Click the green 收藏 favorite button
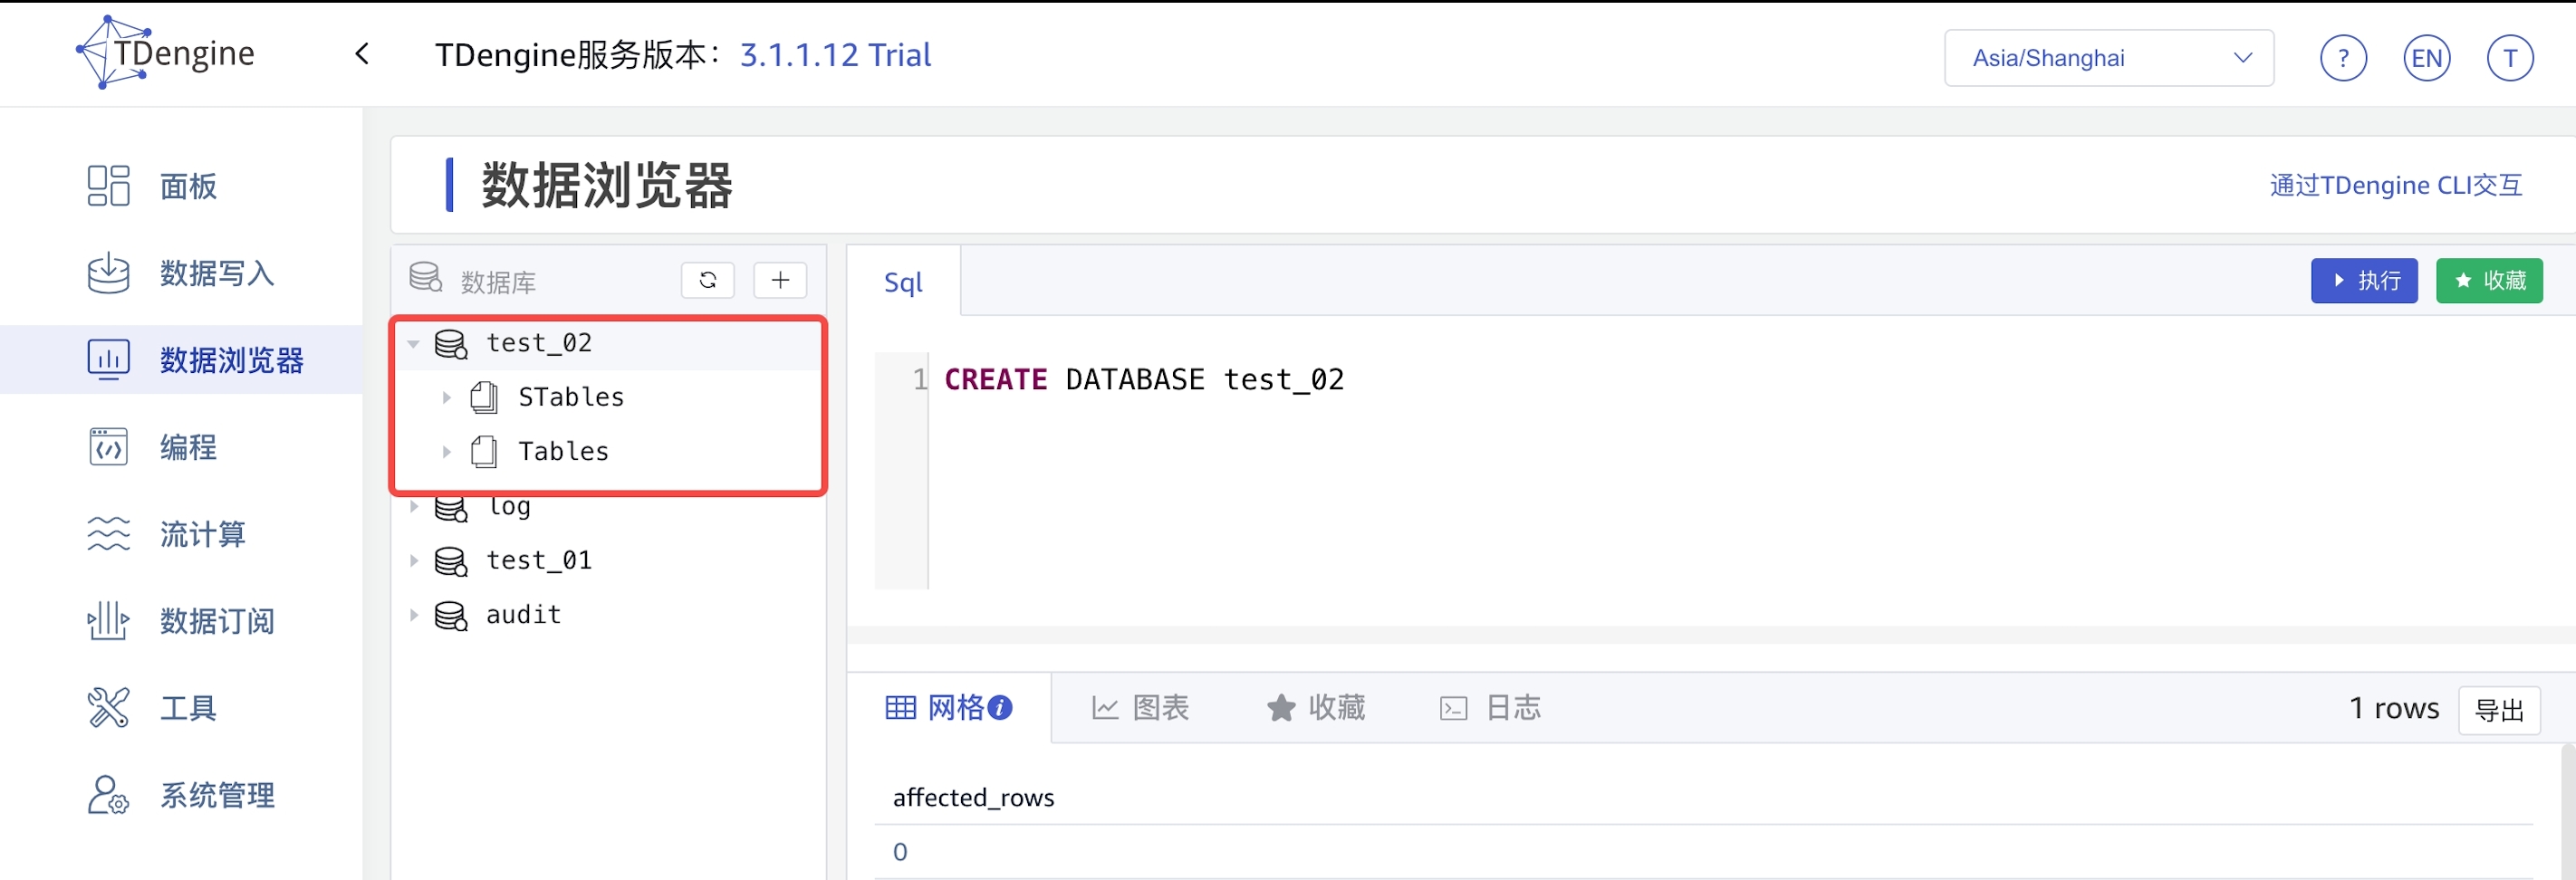 (2488, 281)
